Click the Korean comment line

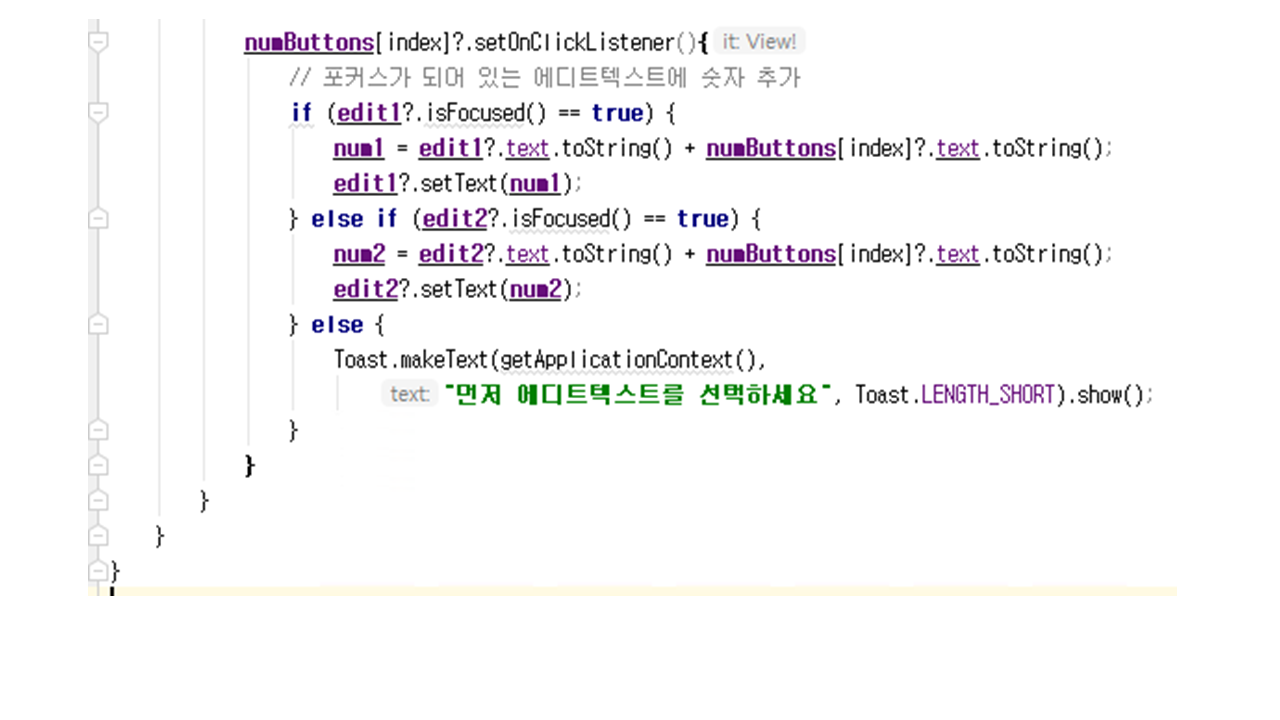[544, 78]
